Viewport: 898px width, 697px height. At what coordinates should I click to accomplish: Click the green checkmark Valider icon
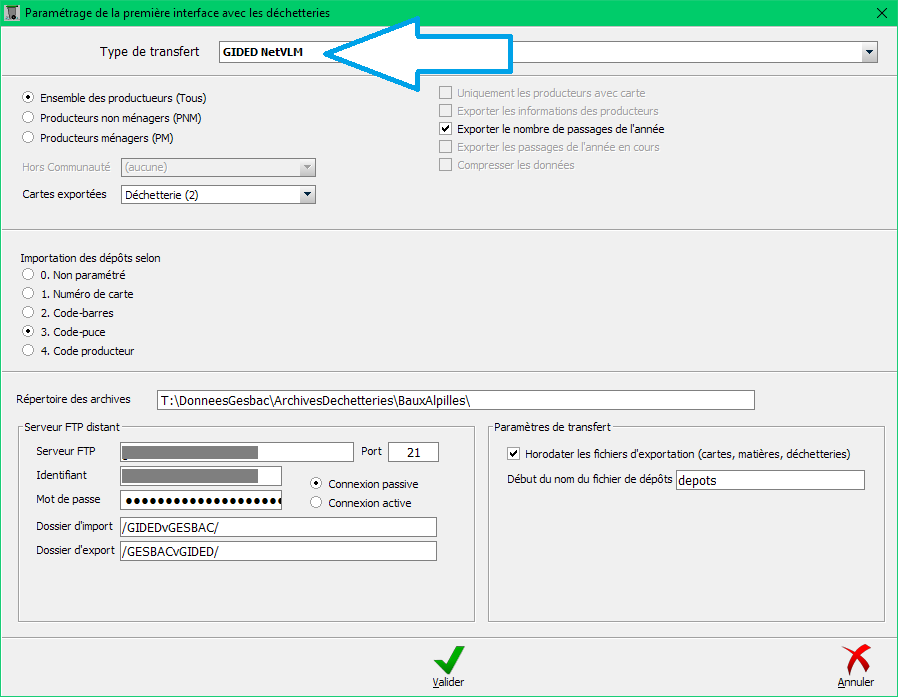coord(448,659)
